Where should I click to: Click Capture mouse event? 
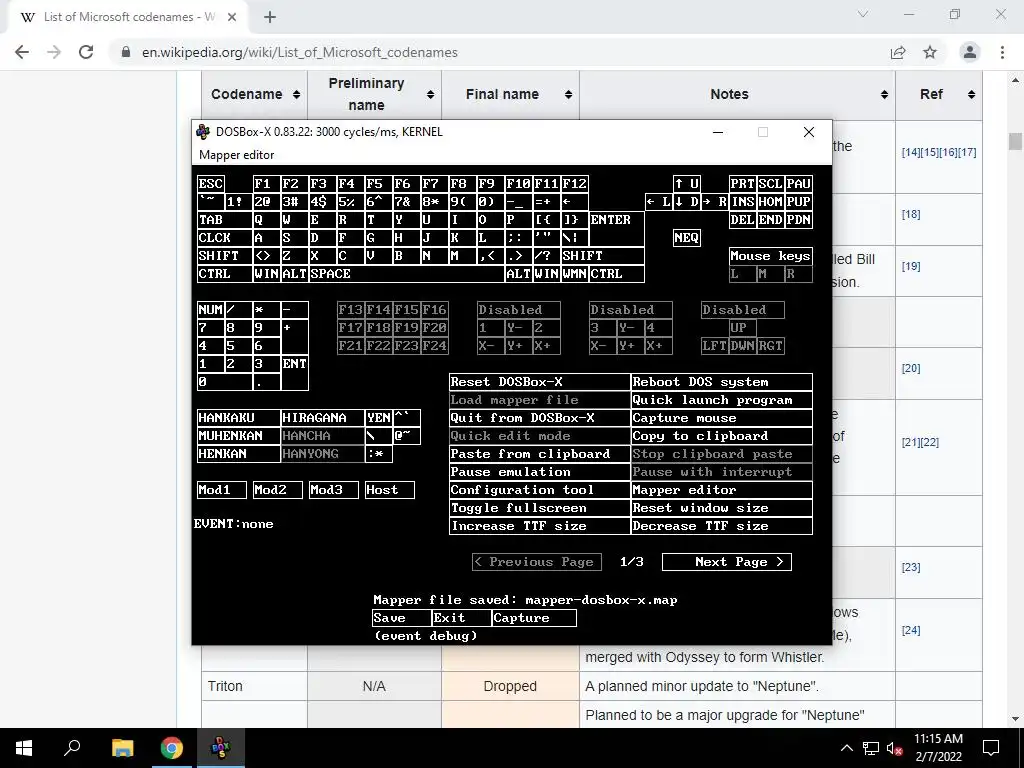click(x=722, y=417)
